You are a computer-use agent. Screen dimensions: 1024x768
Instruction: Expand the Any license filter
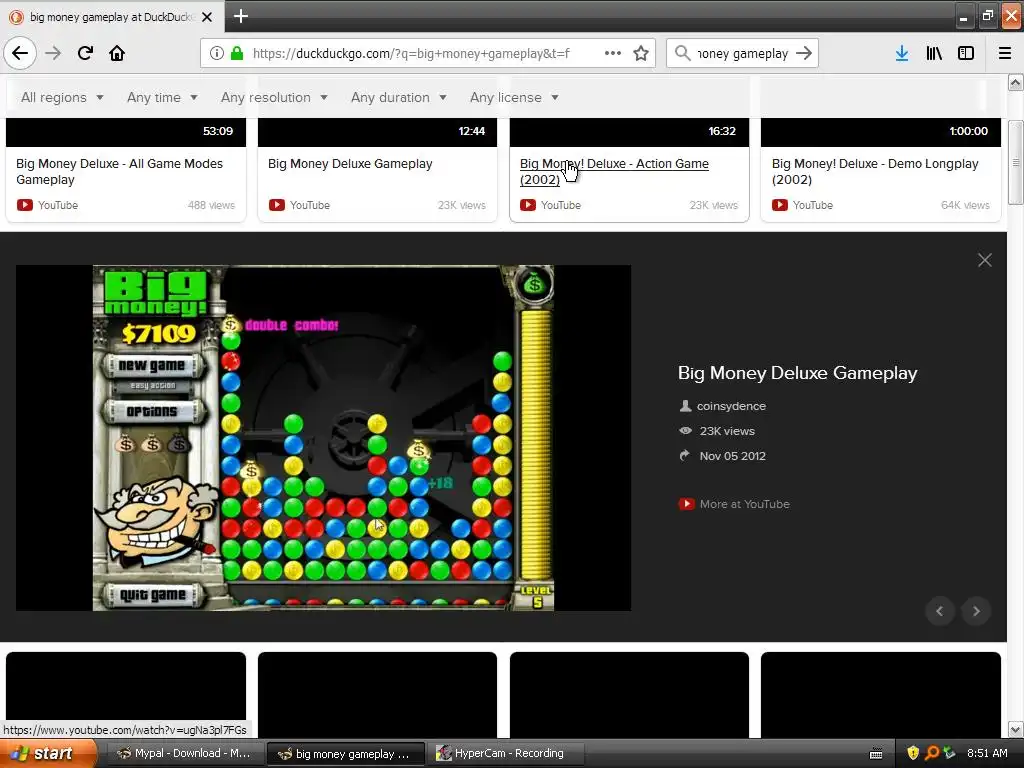(515, 97)
